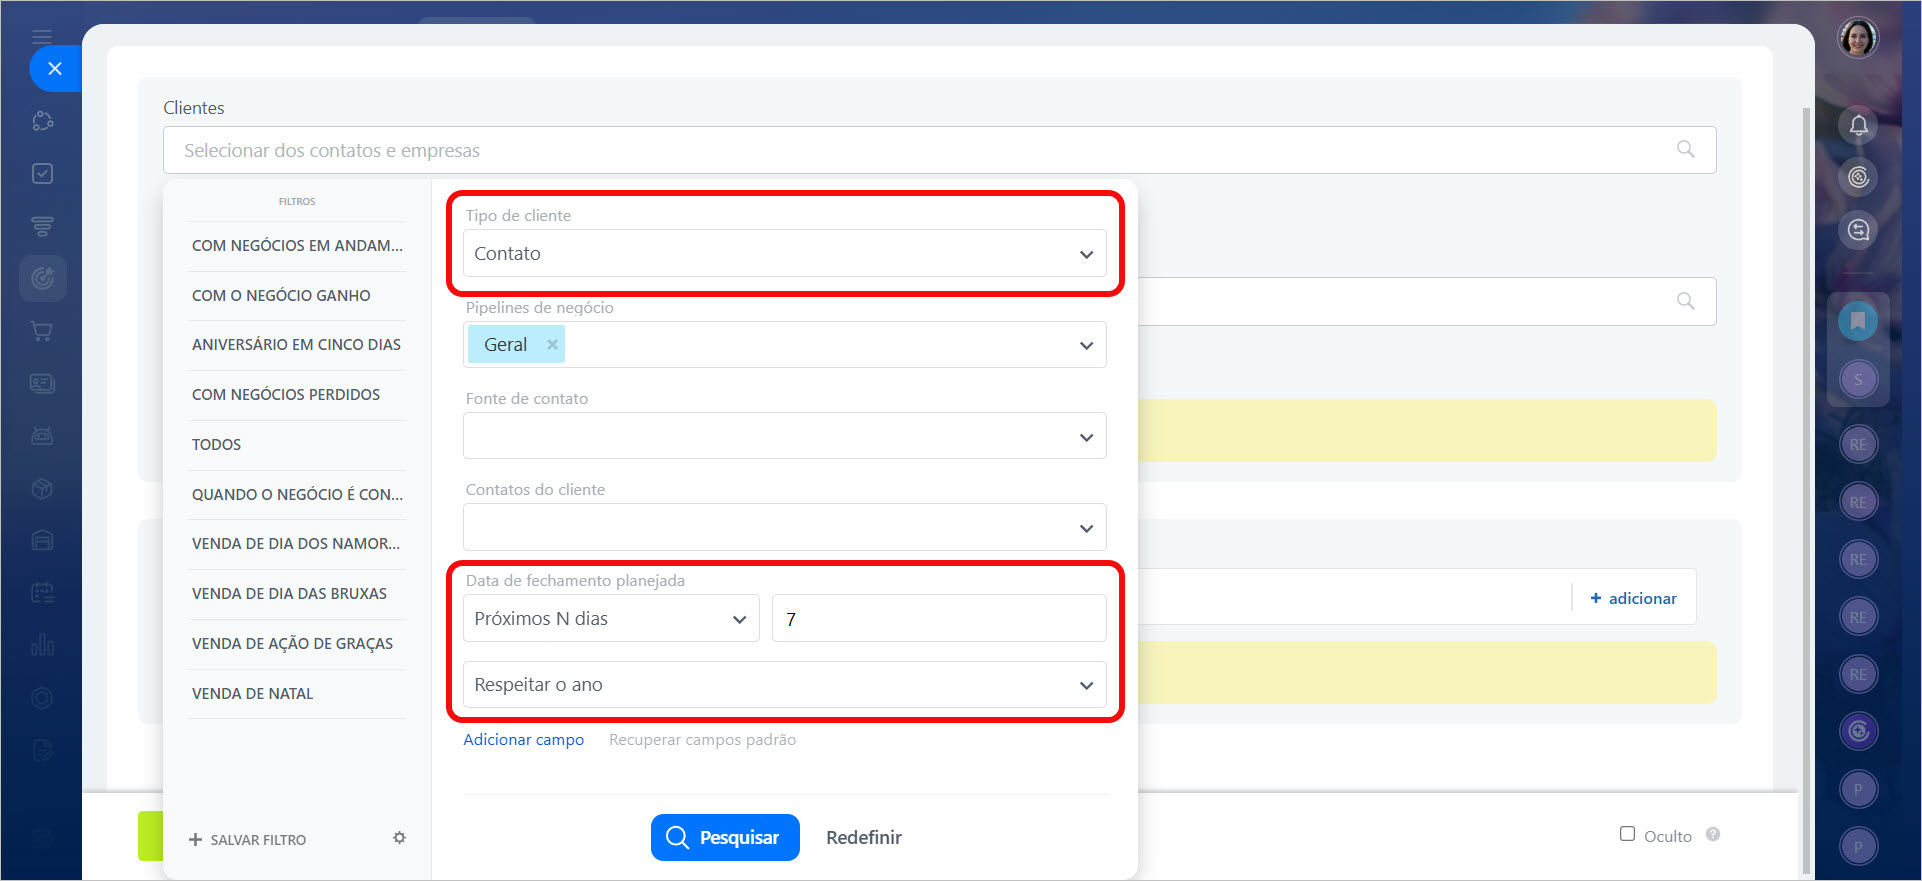The image size is (1922, 881).
Task: Remove the Geral pipeline tag
Action: point(552,344)
